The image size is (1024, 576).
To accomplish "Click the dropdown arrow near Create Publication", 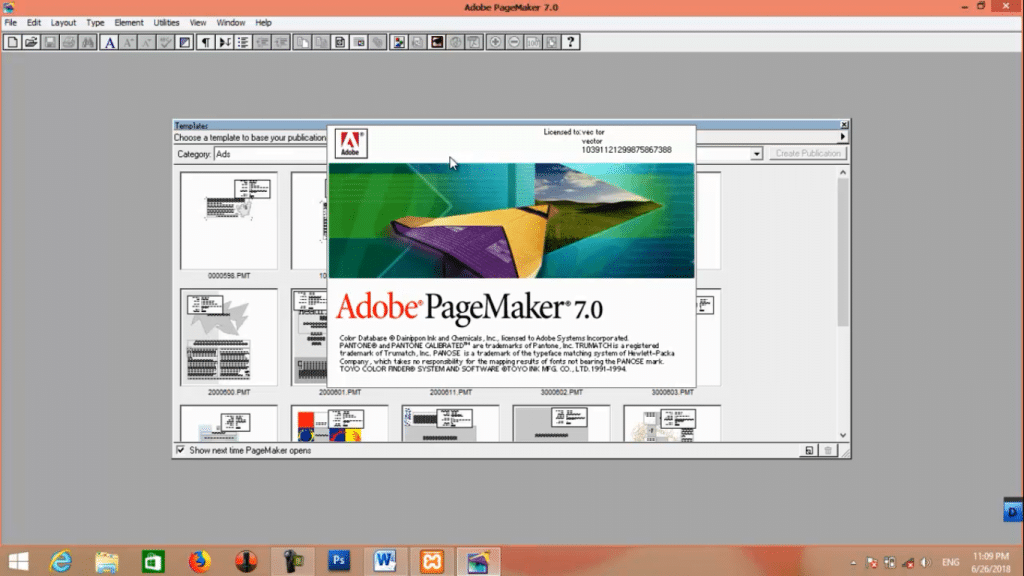I will (756, 153).
